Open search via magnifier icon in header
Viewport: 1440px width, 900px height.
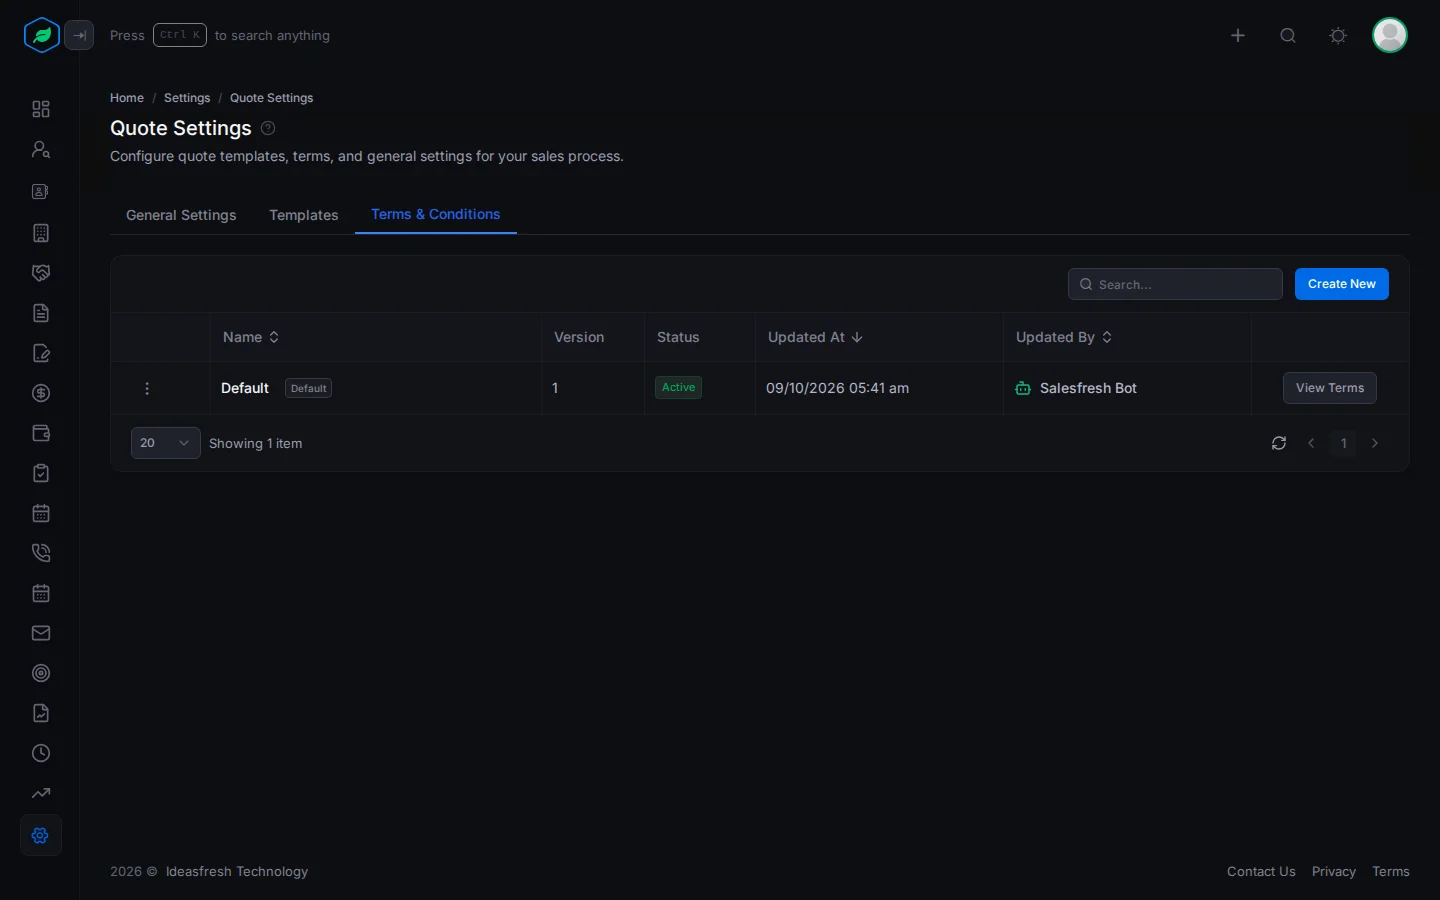1288,35
